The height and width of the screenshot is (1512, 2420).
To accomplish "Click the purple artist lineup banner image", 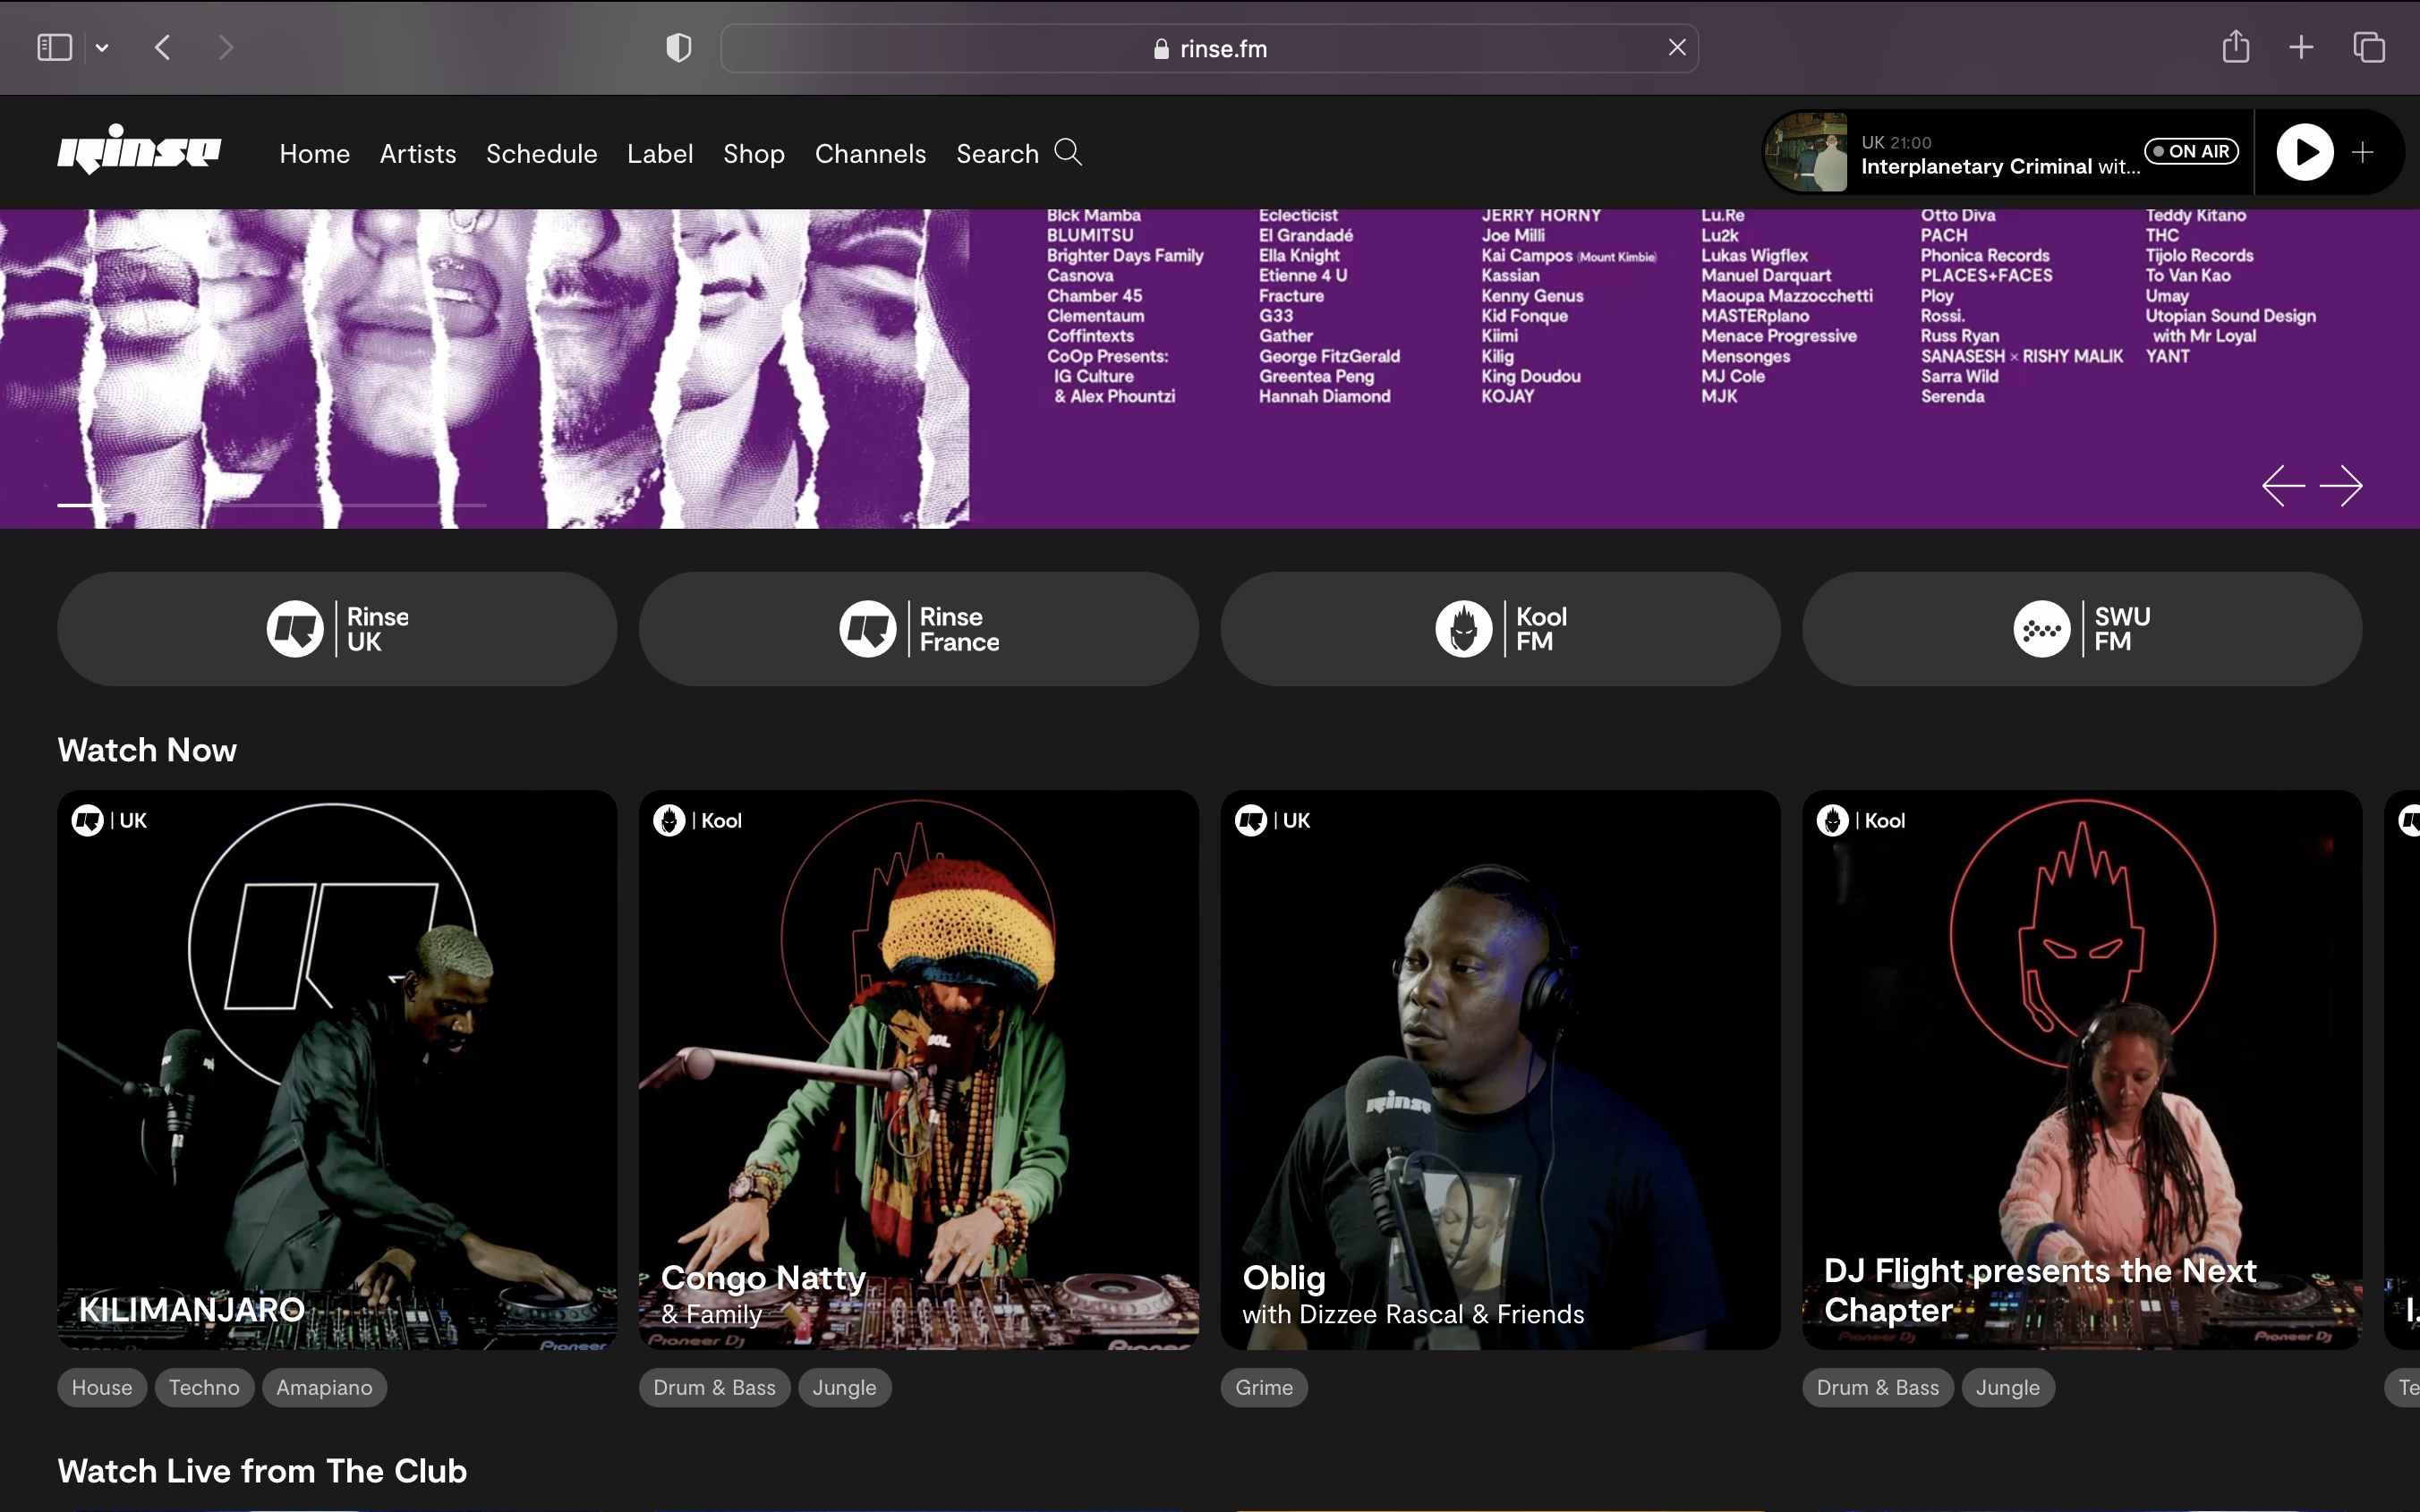I will coord(1209,369).
